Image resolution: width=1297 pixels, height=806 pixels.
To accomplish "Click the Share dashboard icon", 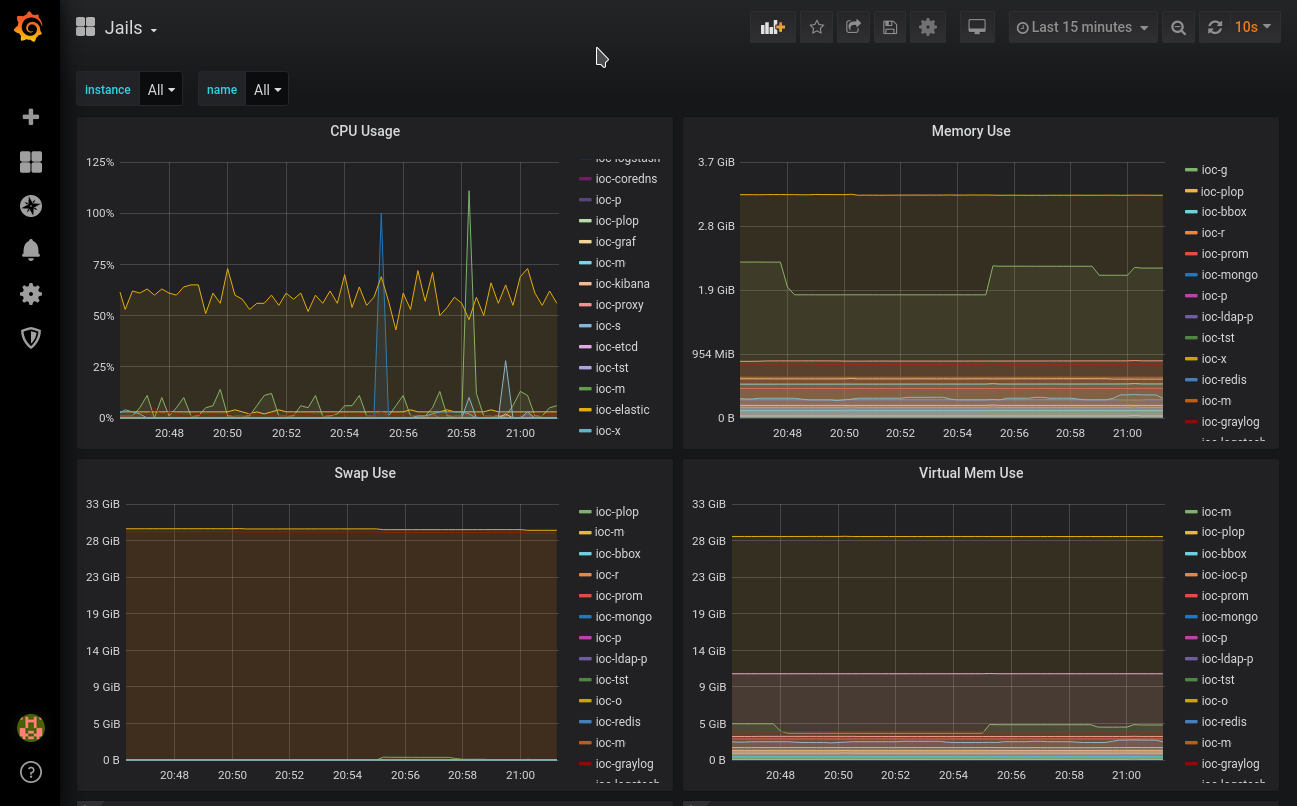I will (853, 28).
